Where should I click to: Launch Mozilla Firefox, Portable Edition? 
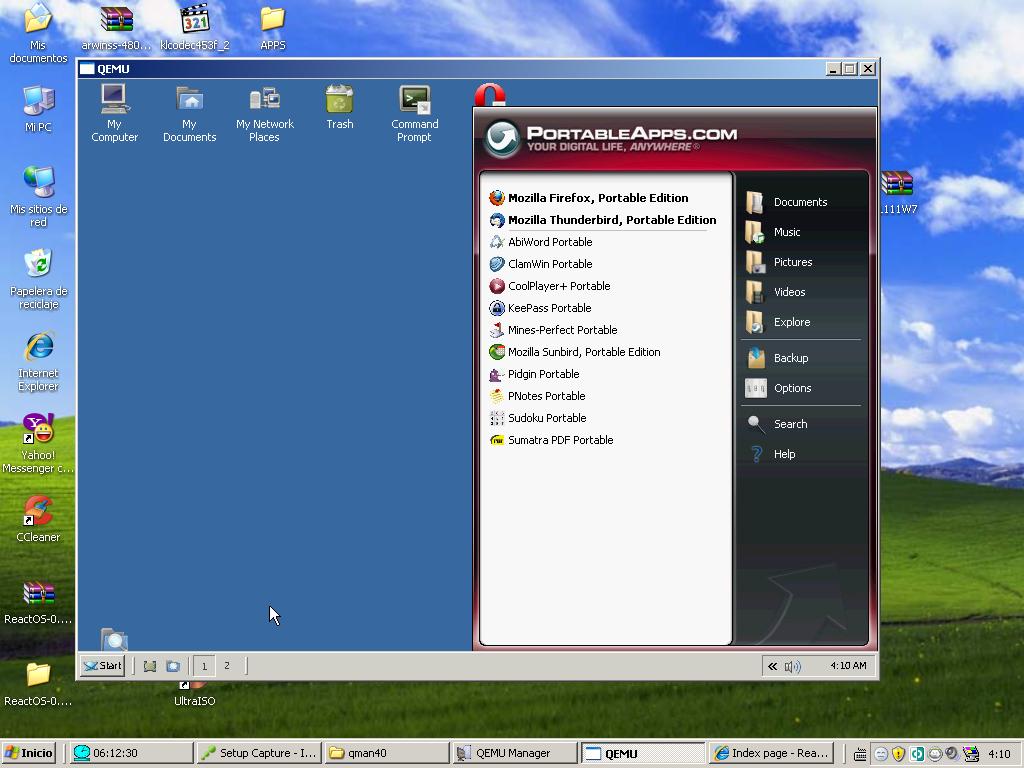coord(597,198)
